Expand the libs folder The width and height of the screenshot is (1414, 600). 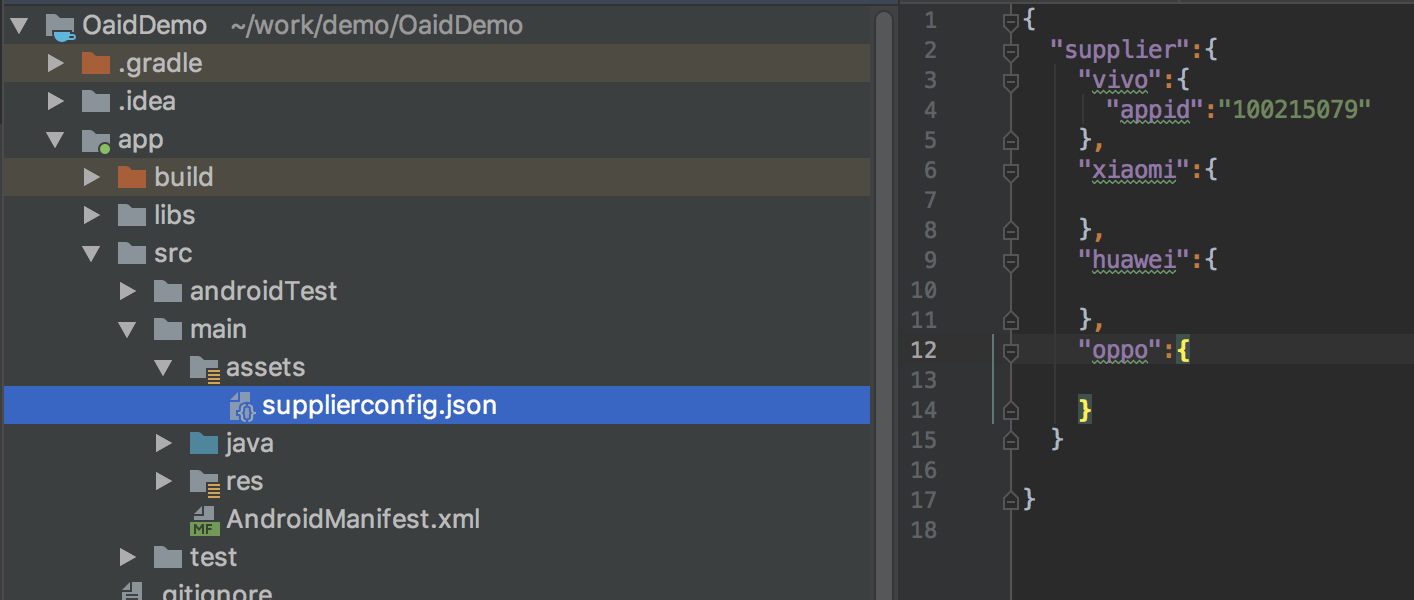point(93,216)
